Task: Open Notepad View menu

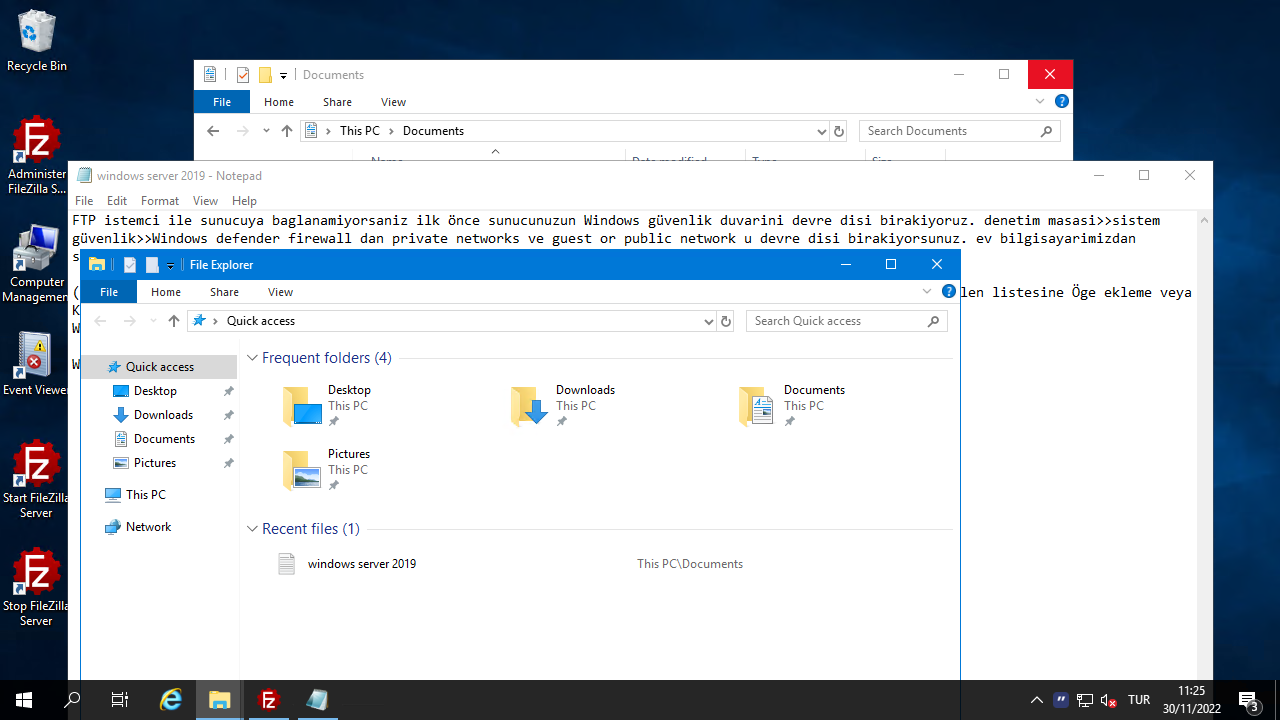Action: point(205,201)
